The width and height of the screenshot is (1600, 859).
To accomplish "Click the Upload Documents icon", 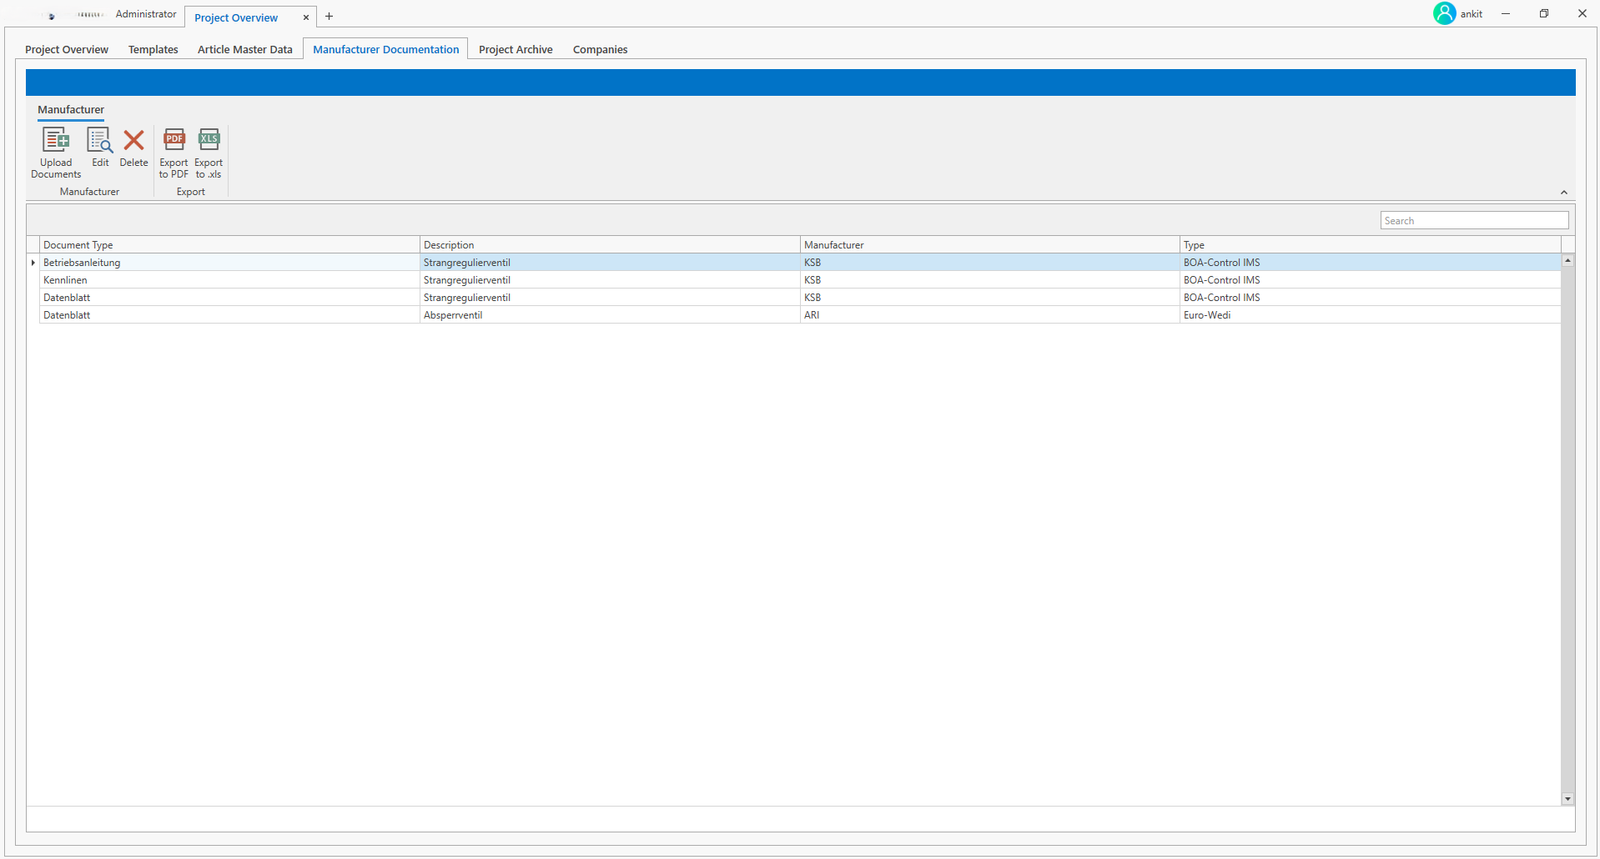I will pyautogui.click(x=56, y=141).
